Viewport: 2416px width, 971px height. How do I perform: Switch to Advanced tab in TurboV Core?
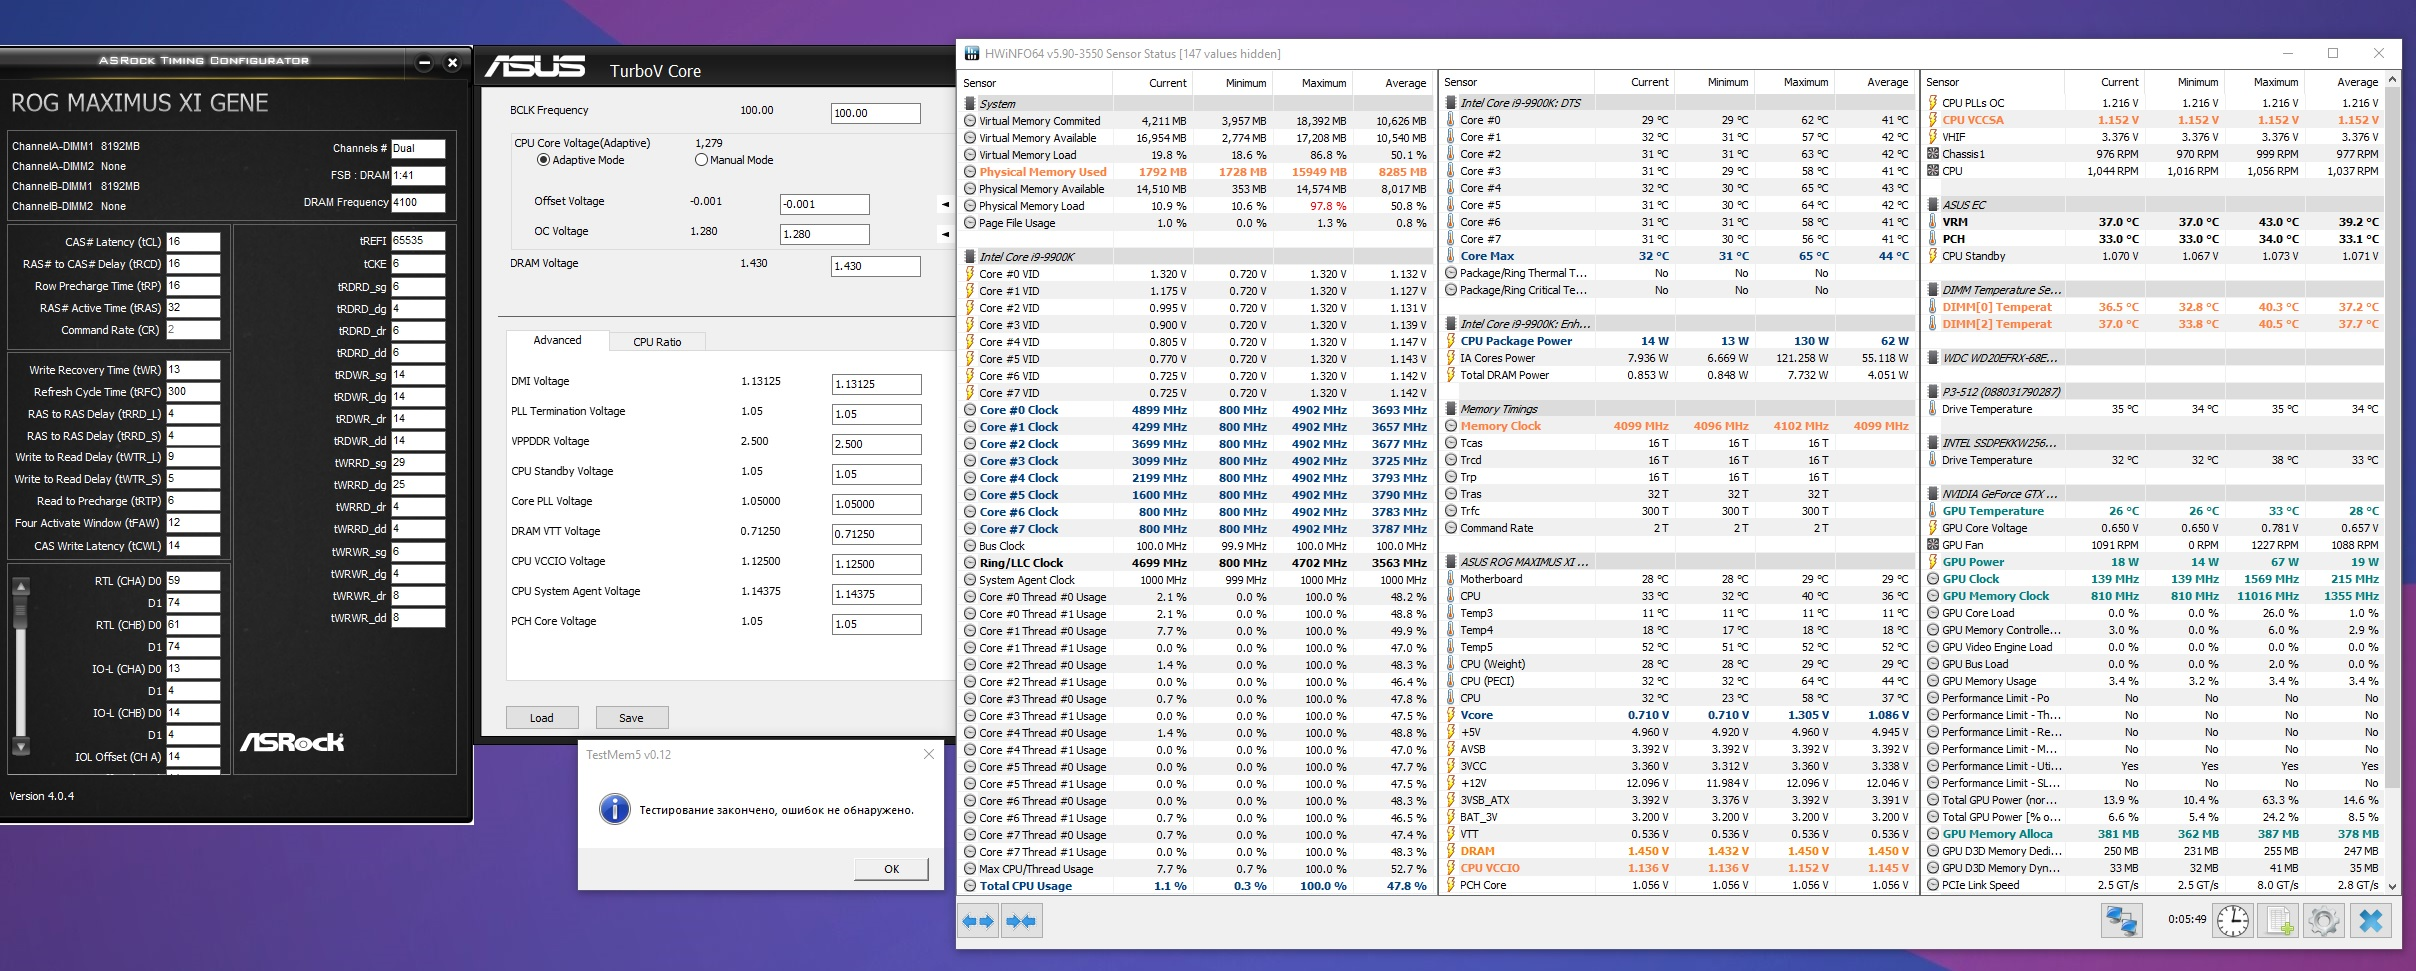pos(557,341)
